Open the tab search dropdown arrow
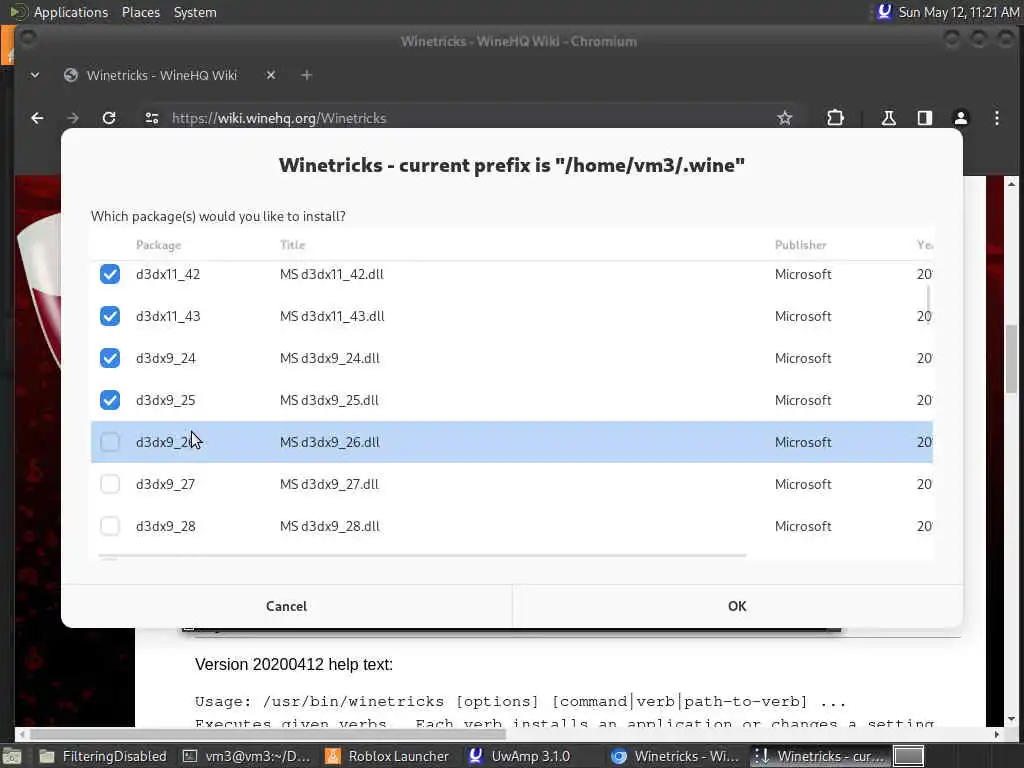 point(35,75)
